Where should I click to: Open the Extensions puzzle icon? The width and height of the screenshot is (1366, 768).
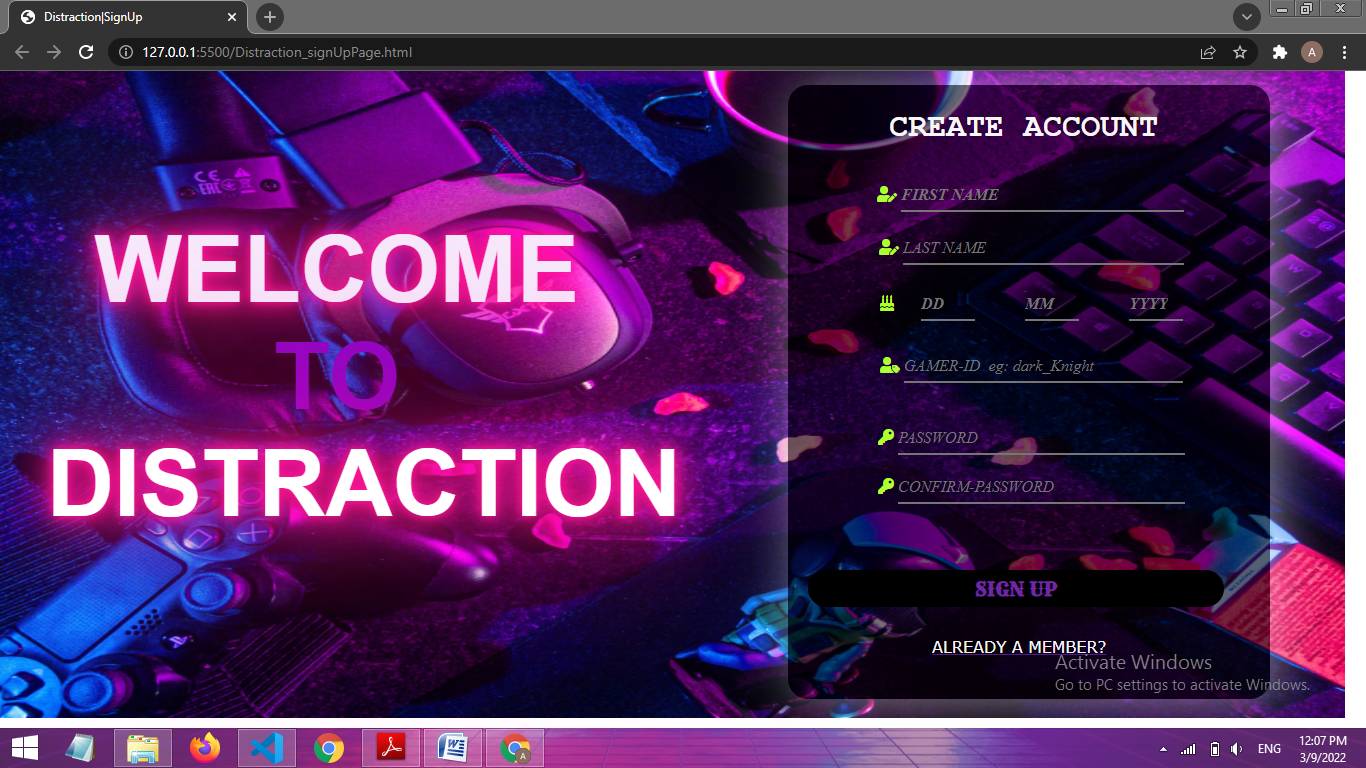tap(1279, 52)
